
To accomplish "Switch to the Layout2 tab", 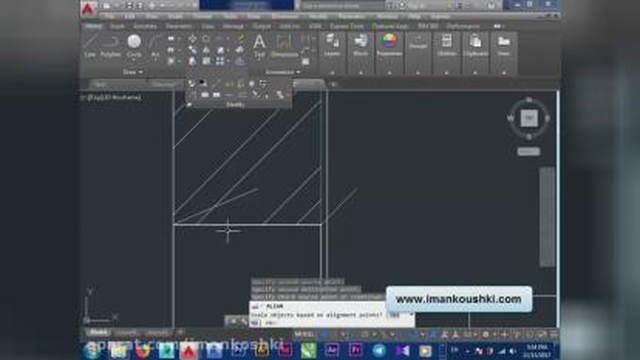I will [158, 332].
